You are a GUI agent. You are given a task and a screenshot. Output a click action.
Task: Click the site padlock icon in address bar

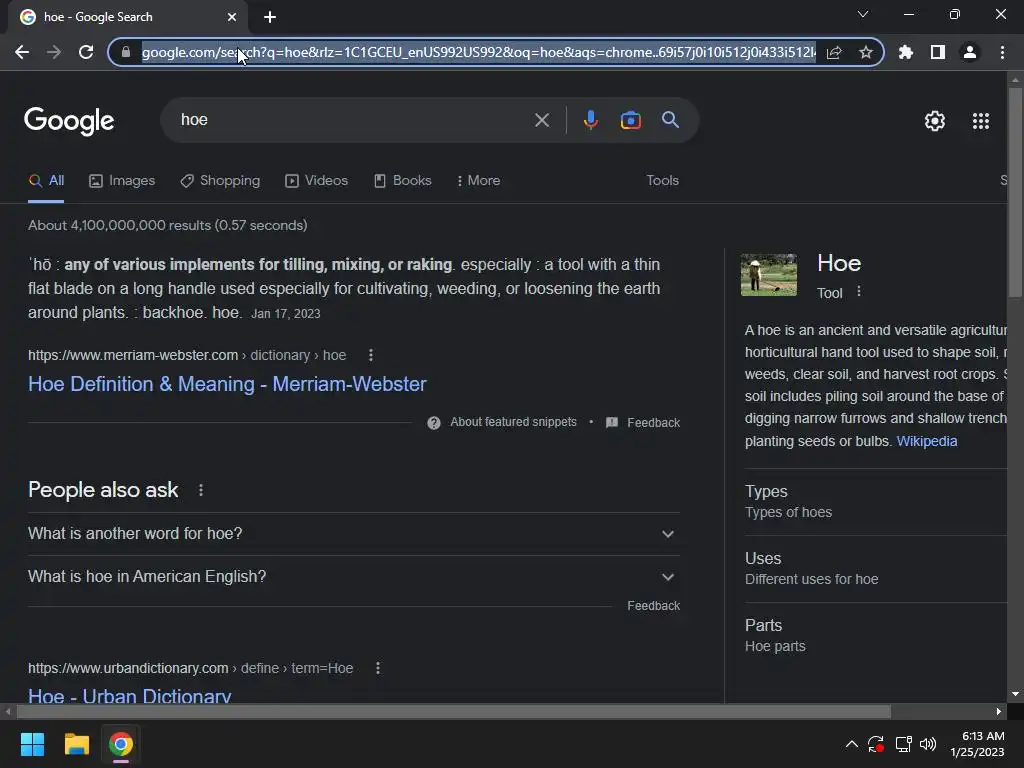(x=126, y=52)
